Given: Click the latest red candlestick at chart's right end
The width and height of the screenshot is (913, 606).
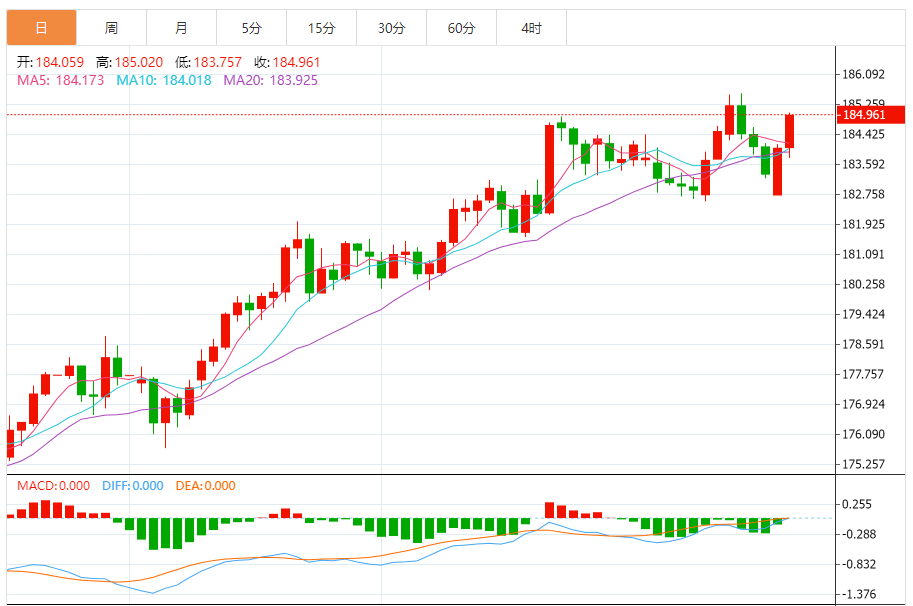Looking at the screenshot, I should [x=789, y=131].
